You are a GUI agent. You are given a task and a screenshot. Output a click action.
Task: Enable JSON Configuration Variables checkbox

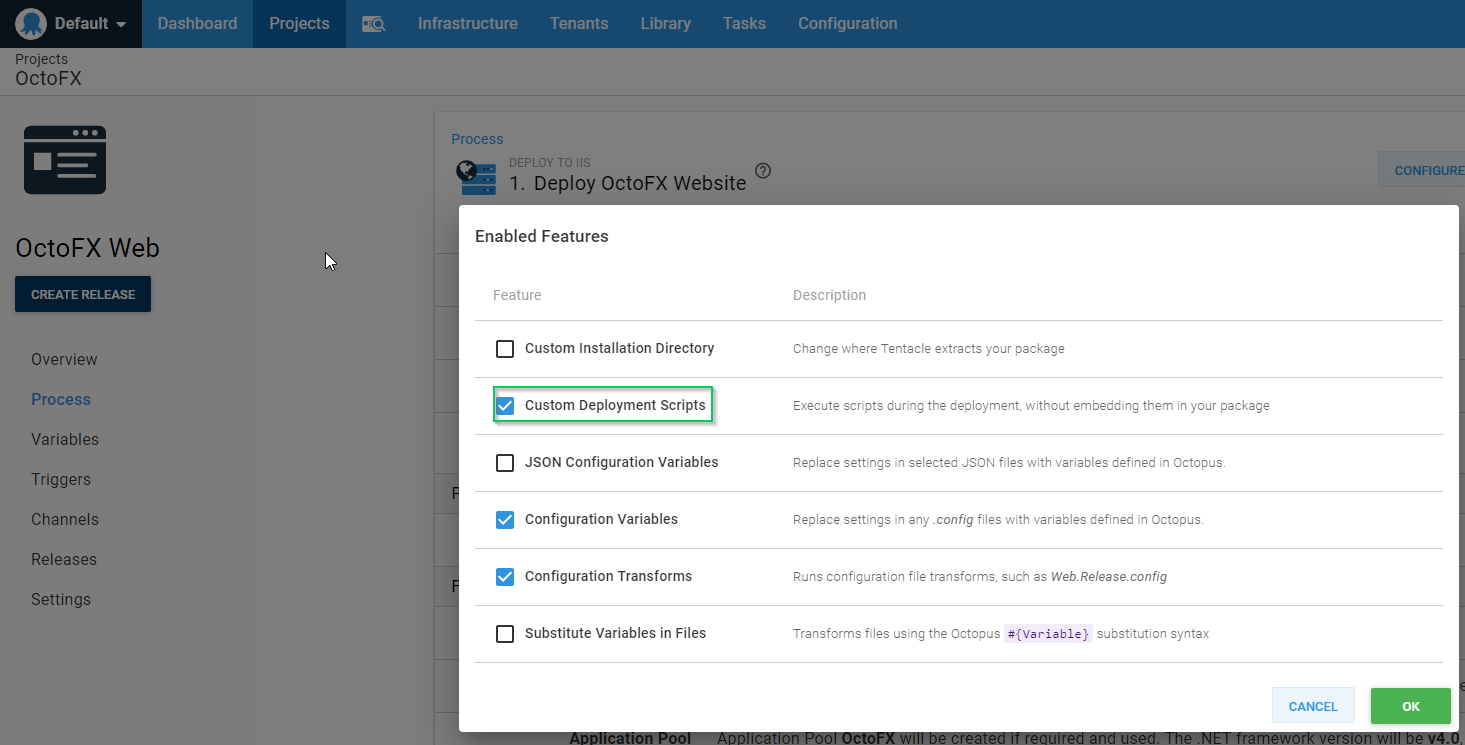click(505, 463)
